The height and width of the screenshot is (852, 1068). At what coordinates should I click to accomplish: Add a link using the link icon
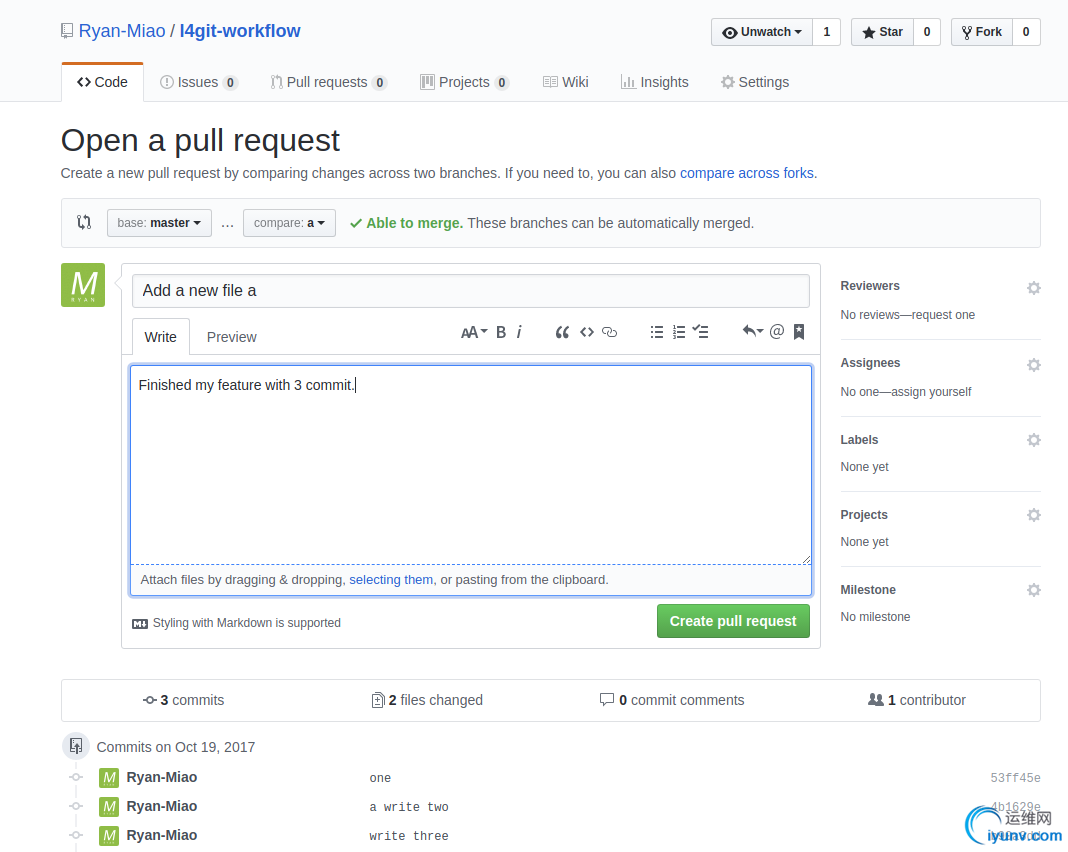tap(610, 332)
